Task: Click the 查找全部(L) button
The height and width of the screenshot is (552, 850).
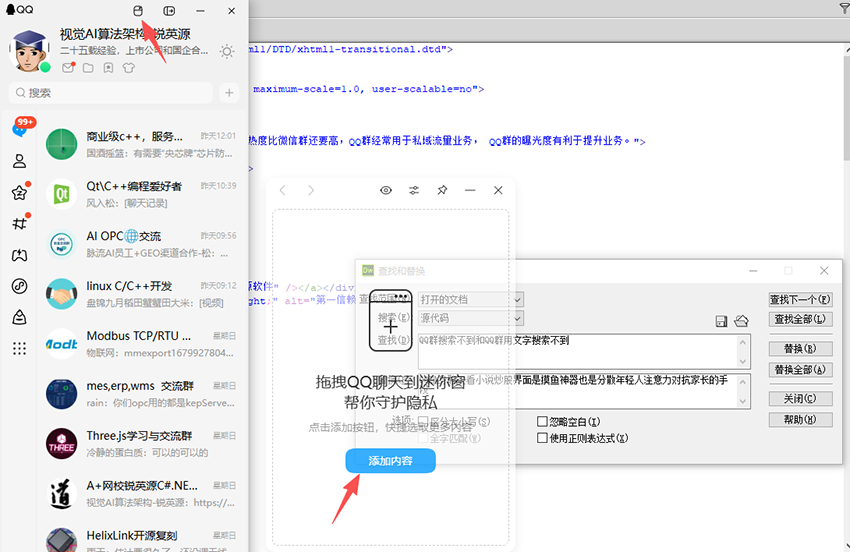Action: coord(800,319)
